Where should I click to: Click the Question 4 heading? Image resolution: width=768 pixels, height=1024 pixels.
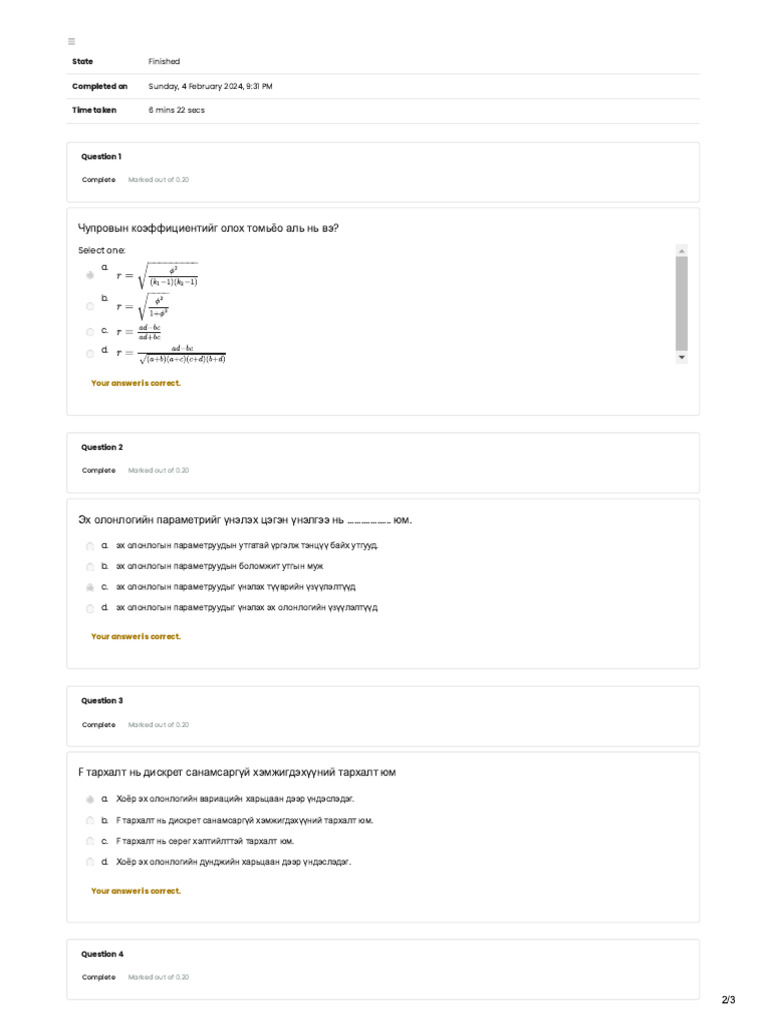click(101, 954)
